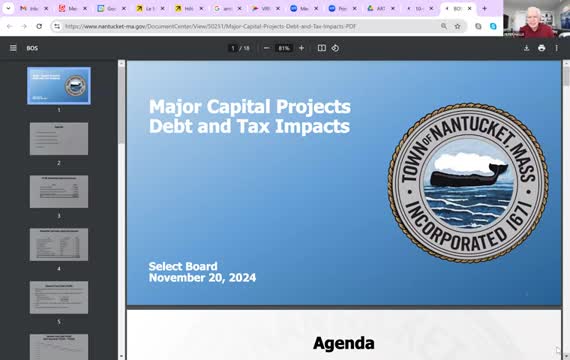Print the PDF document

pyautogui.click(x=542, y=48)
